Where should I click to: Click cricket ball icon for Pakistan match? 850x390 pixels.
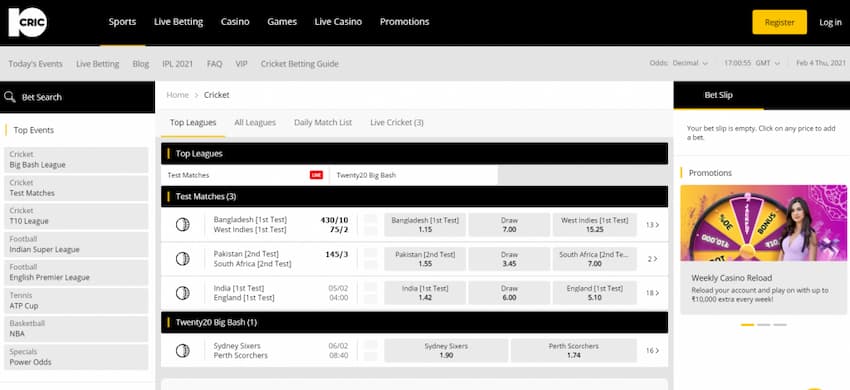pos(183,259)
